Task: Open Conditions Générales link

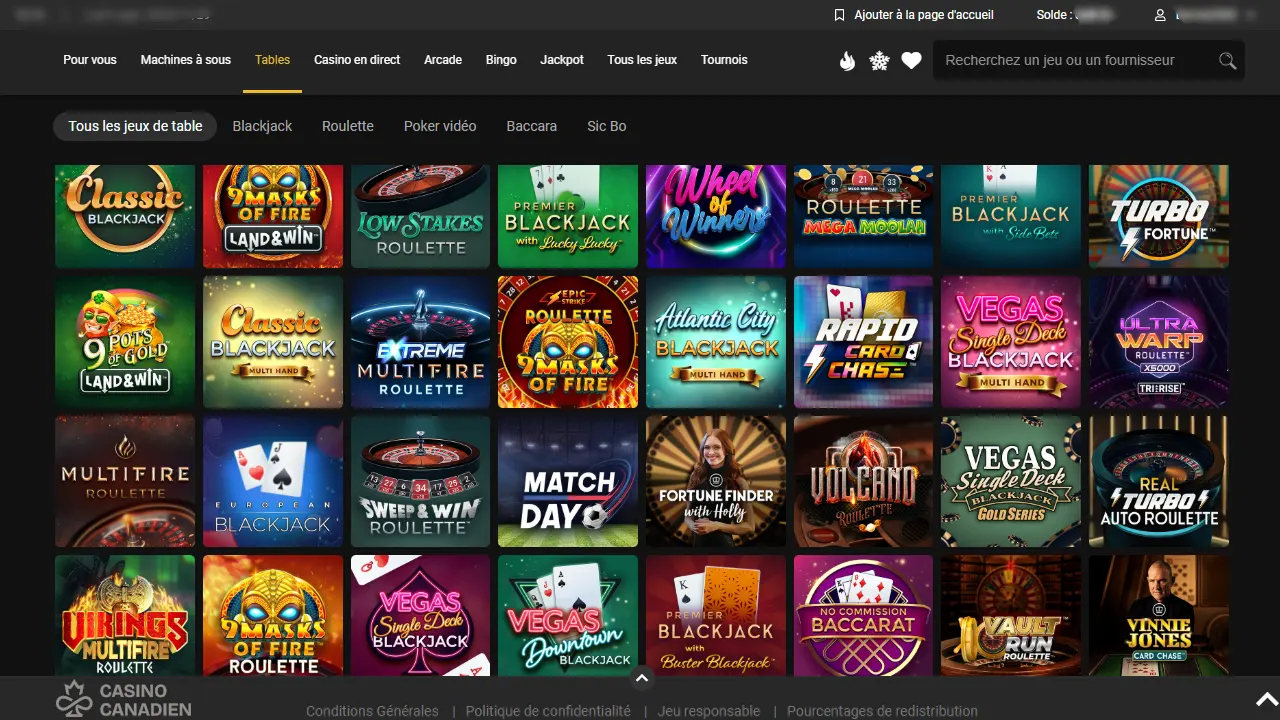Action: (x=372, y=711)
